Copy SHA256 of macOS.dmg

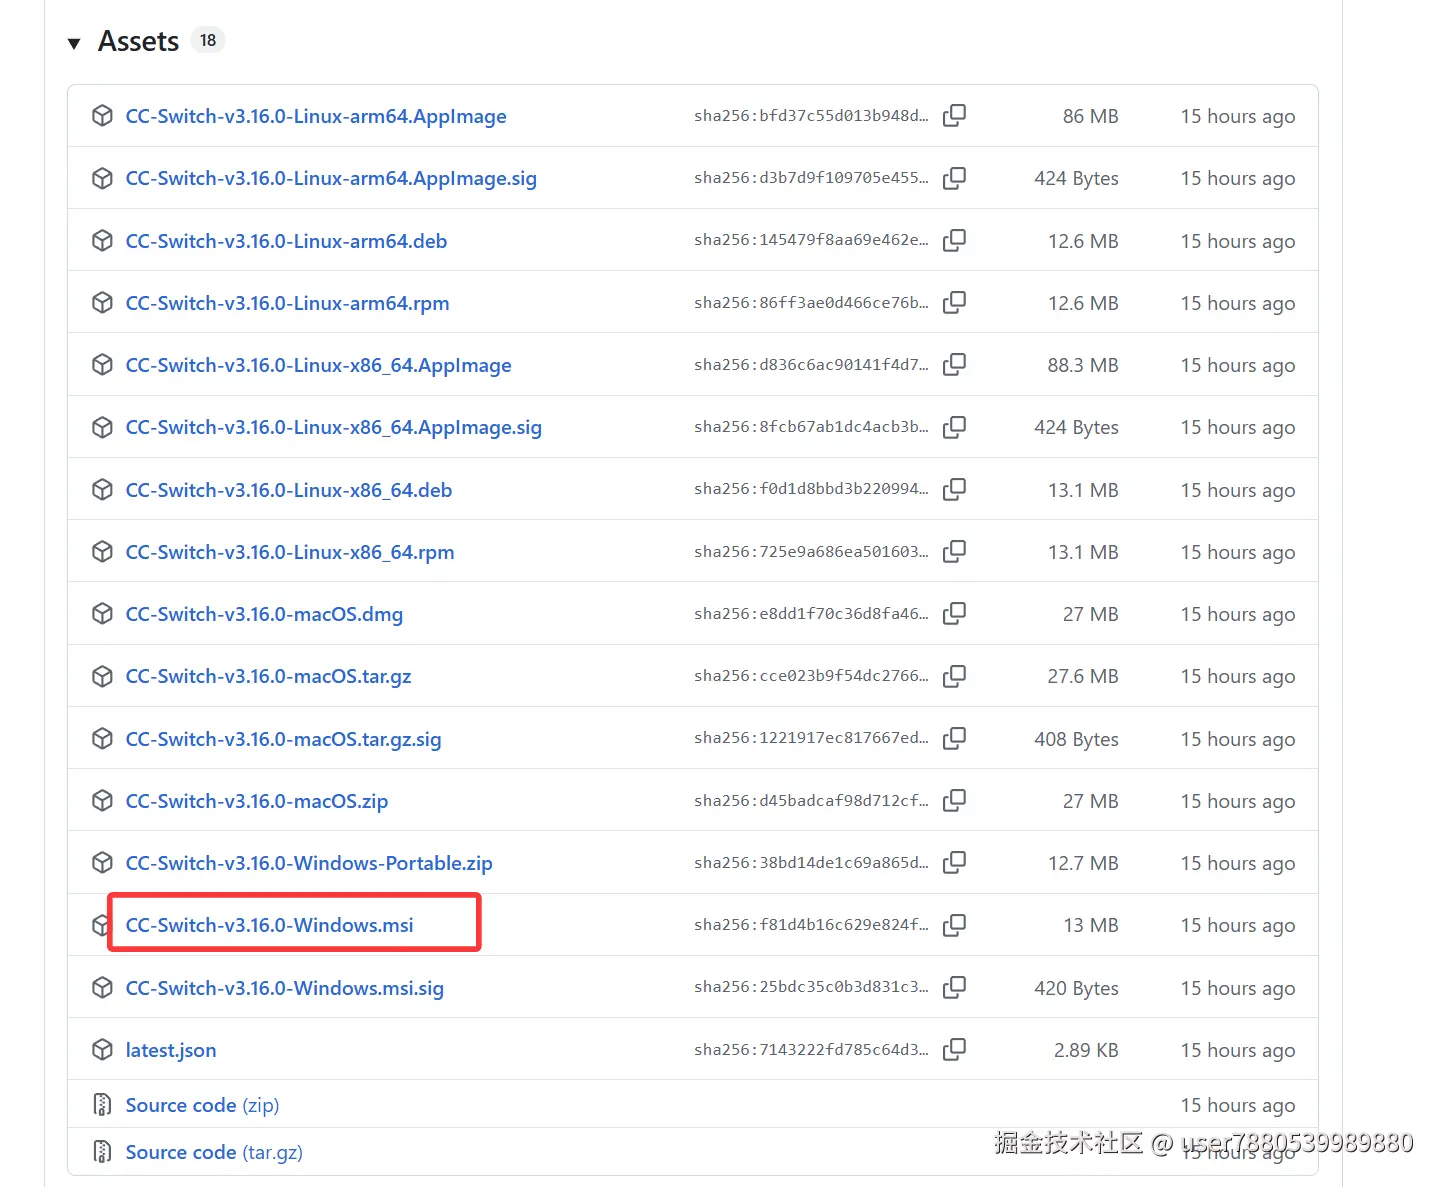point(955,613)
